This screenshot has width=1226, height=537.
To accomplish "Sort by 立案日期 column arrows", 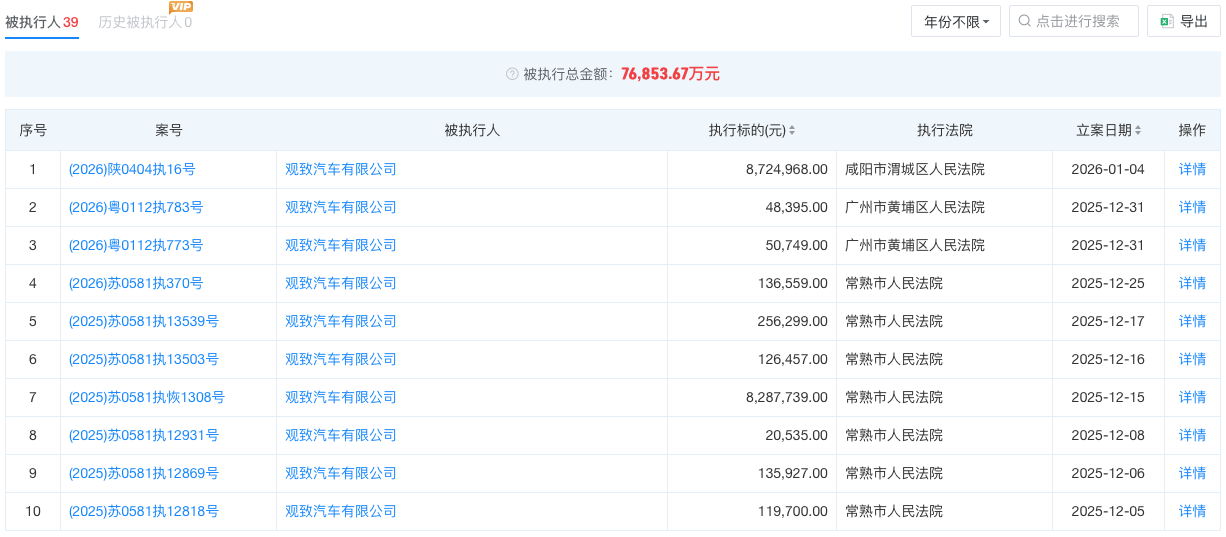I will [x=1138, y=131].
